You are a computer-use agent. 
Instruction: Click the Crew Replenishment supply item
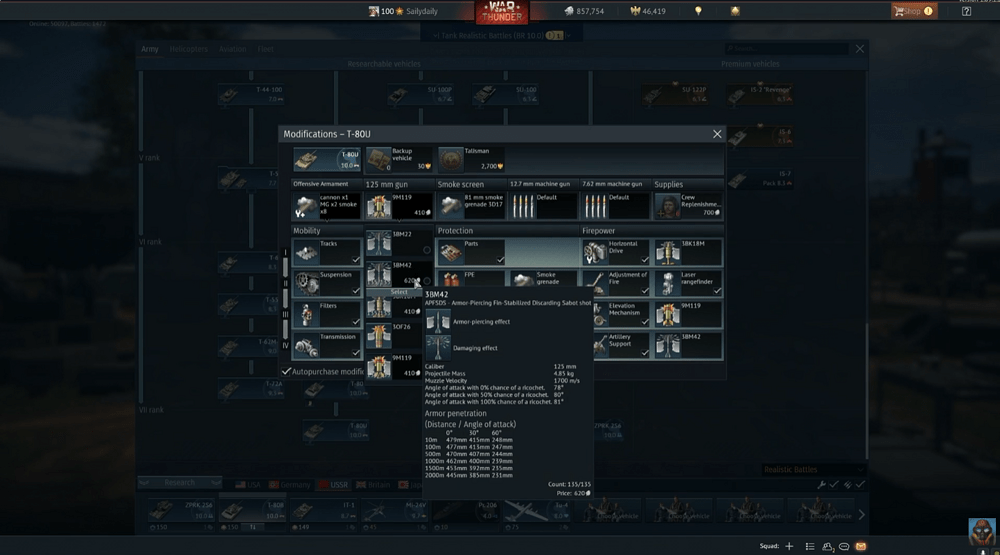pos(688,206)
